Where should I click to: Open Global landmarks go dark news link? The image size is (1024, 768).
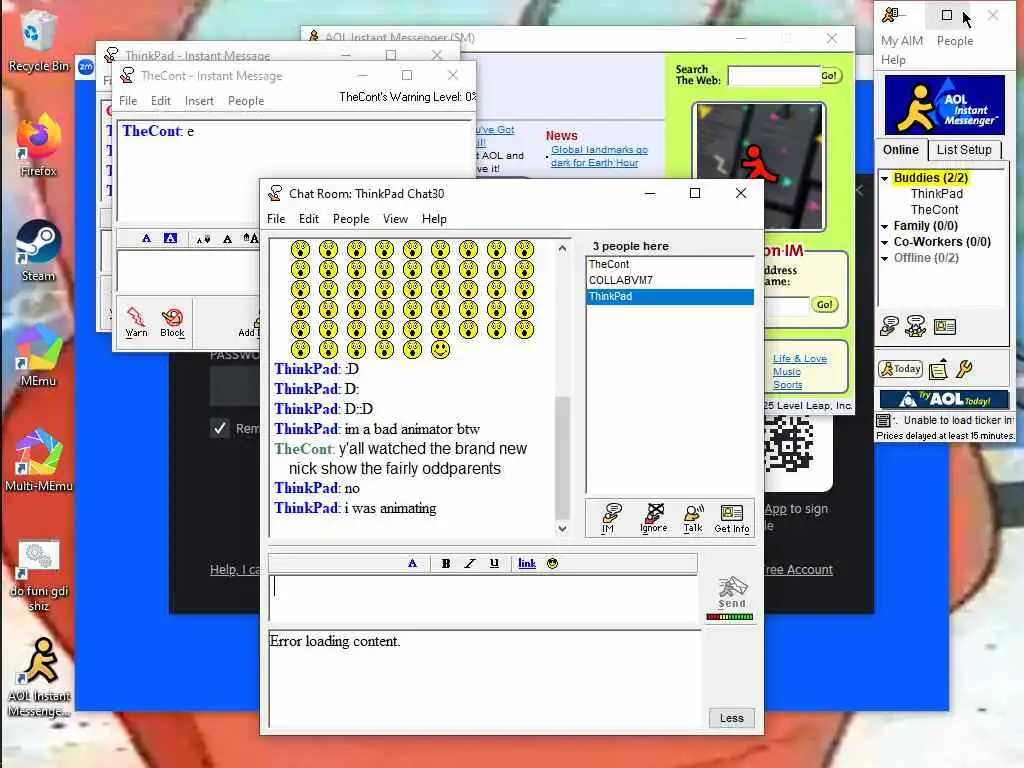(599, 156)
